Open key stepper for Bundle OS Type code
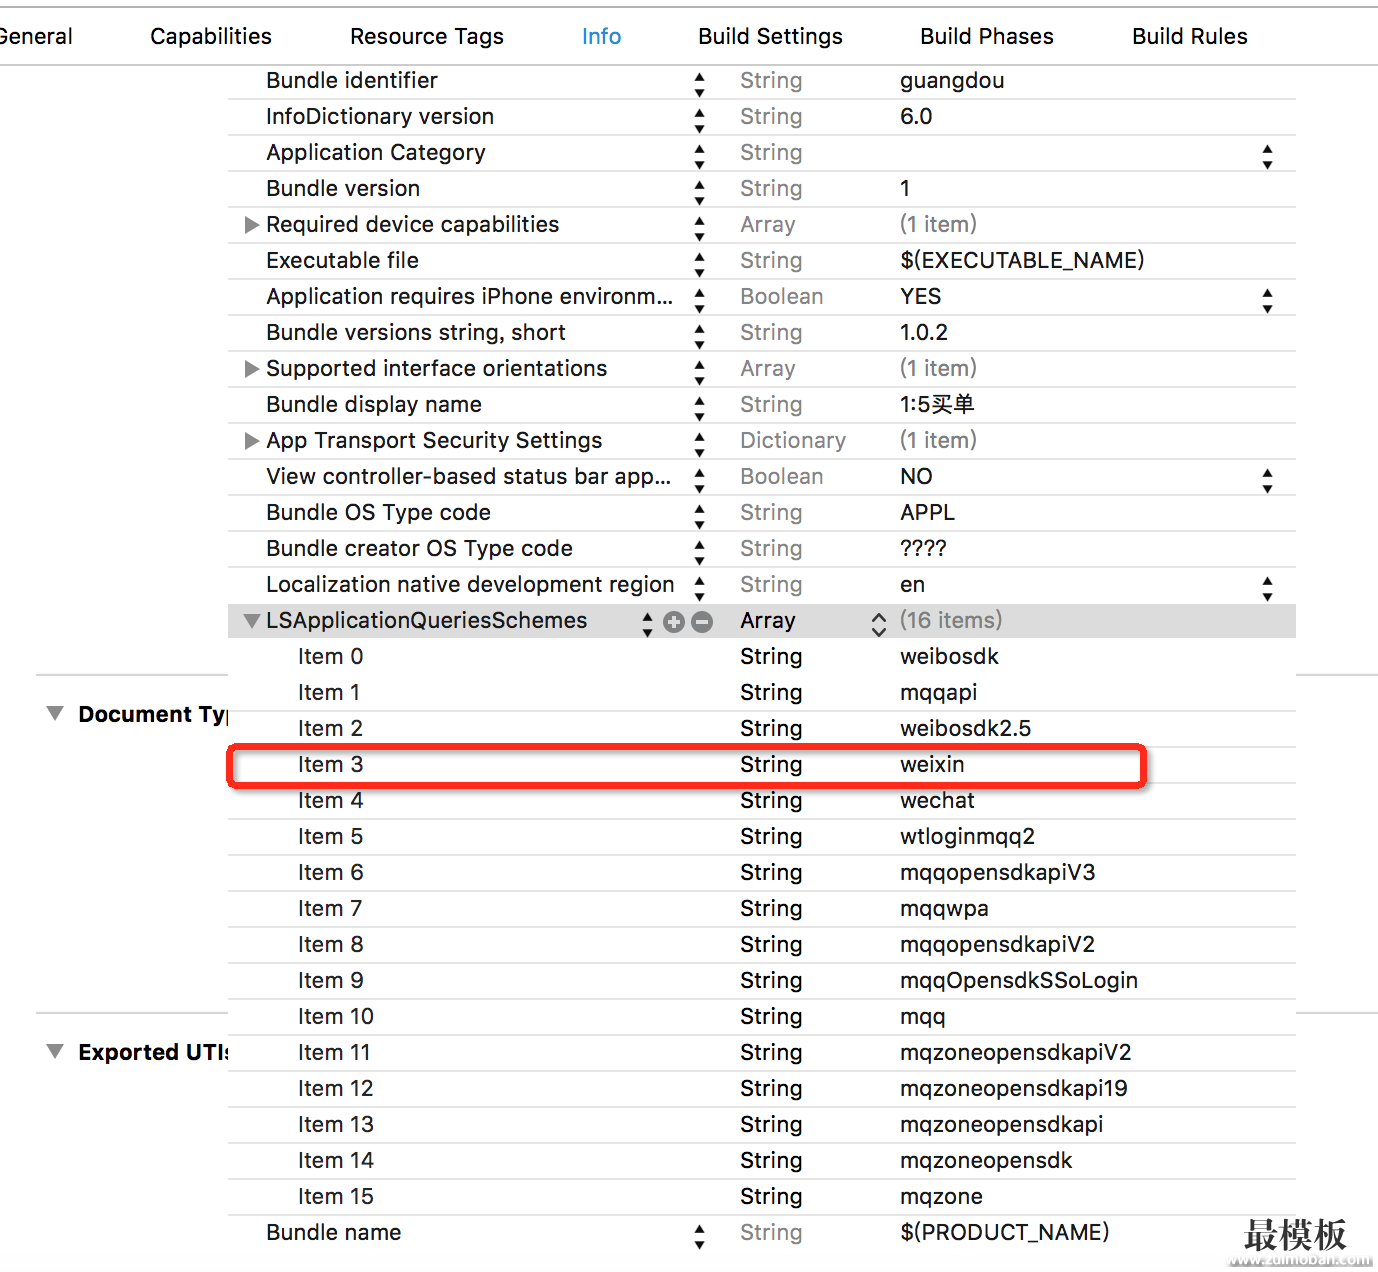Viewport: 1378px width, 1272px height. pyautogui.click(x=699, y=516)
